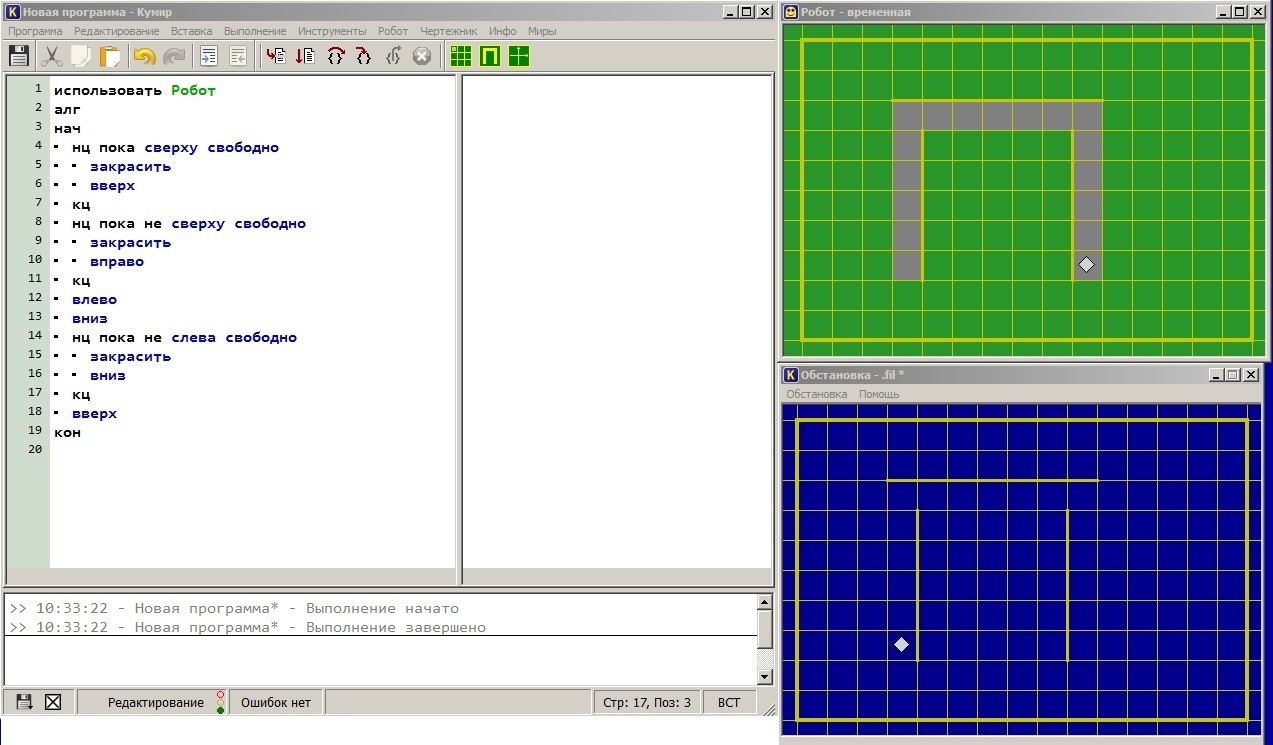Open the Программа menu

(x=35, y=31)
